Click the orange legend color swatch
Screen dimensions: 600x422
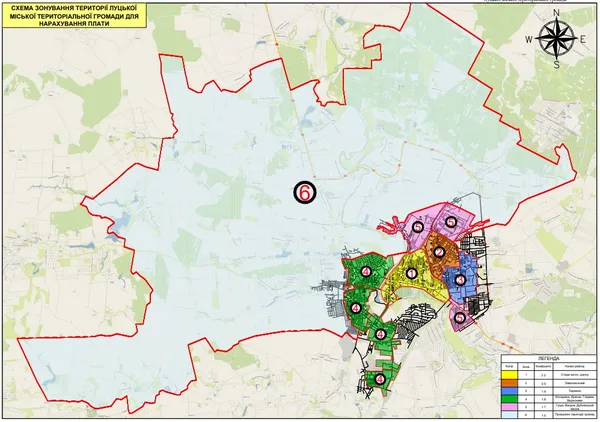pyautogui.click(x=509, y=383)
